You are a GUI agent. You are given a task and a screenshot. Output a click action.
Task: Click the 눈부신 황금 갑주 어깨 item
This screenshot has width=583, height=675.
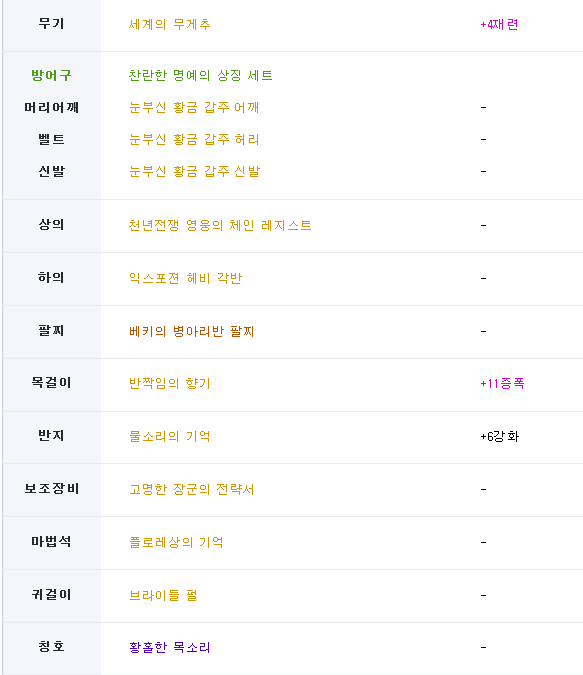[194, 107]
